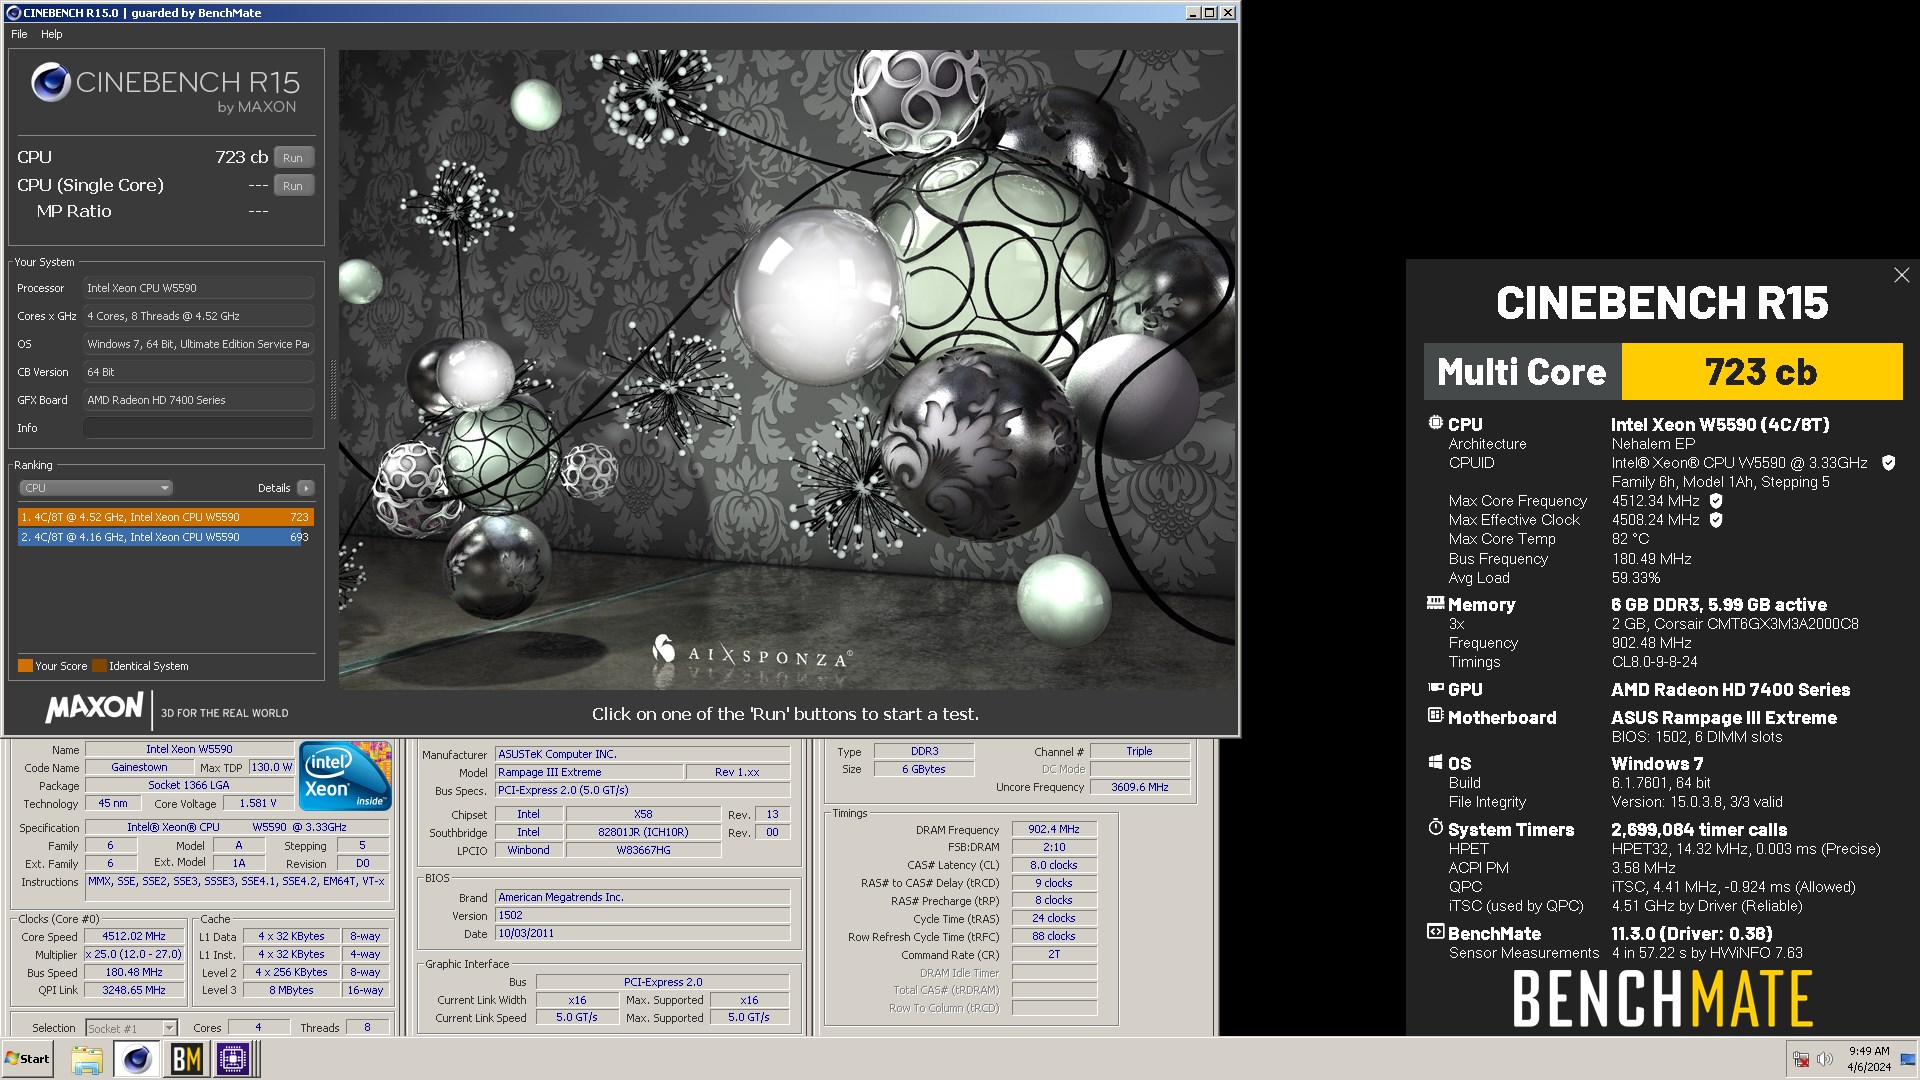Screen dimensions: 1920x1080
Task: Click the CAS# Latency 8.0 clocks value
Action: pyautogui.click(x=1054, y=865)
